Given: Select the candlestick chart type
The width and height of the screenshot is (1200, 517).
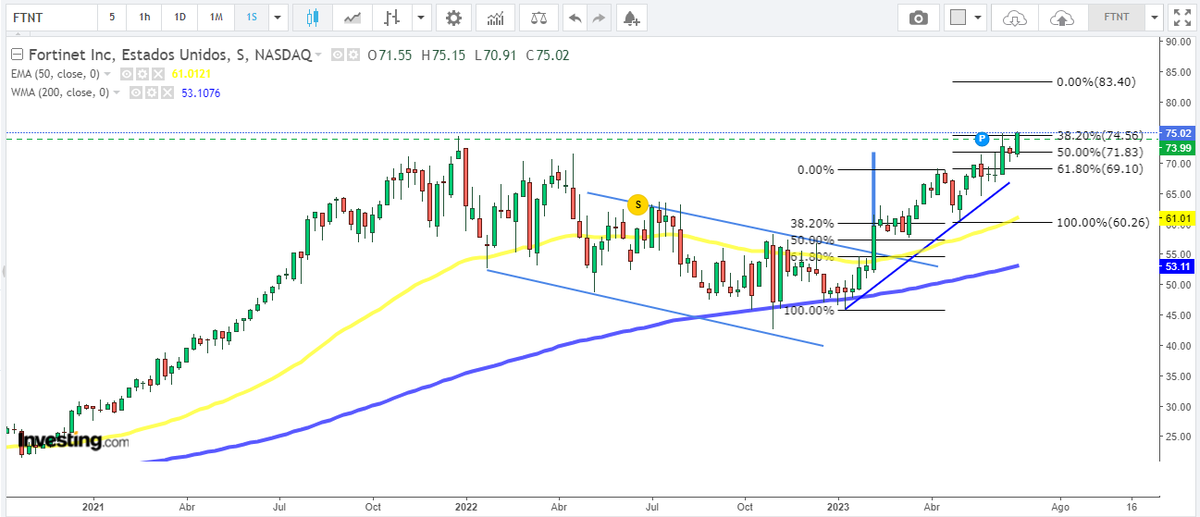Looking at the screenshot, I should (313, 17).
